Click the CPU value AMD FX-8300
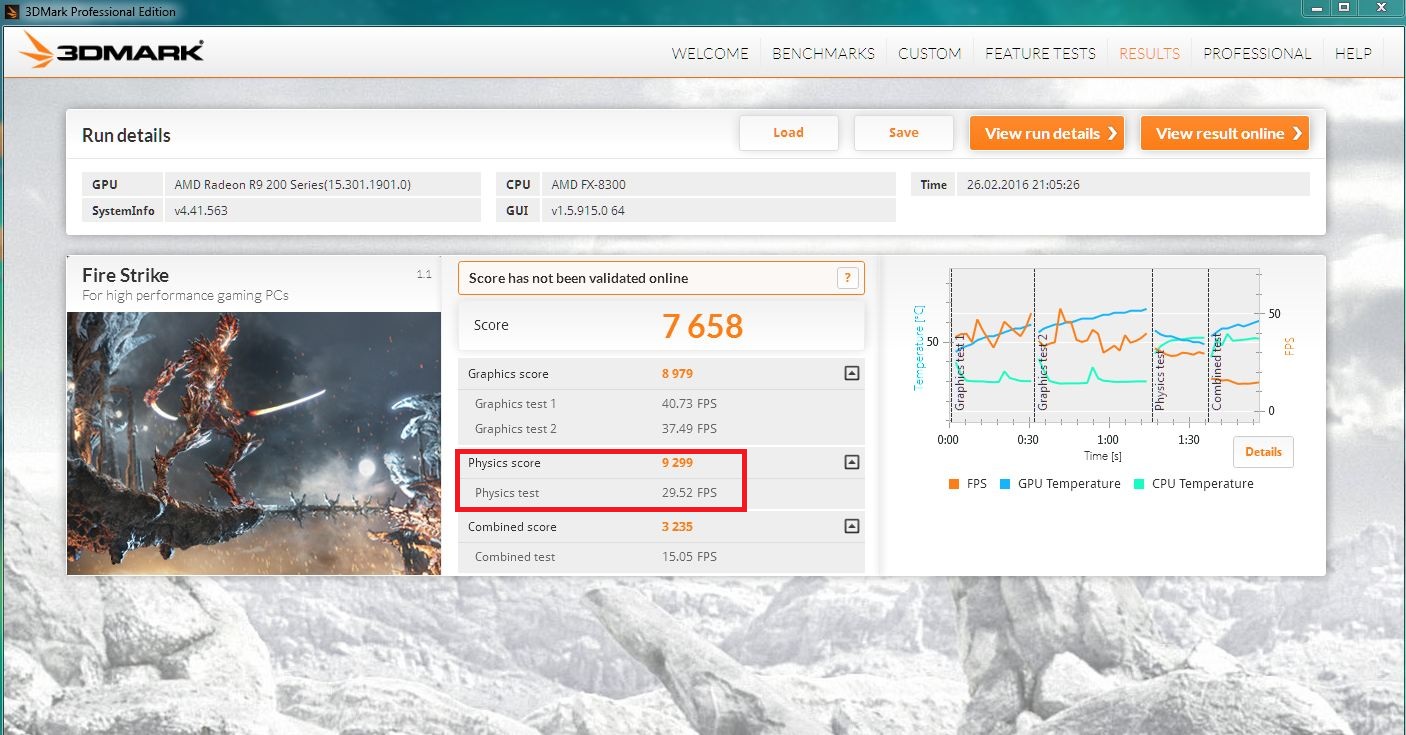This screenshot has width=1406, height=735. click(x=589, y=185)
